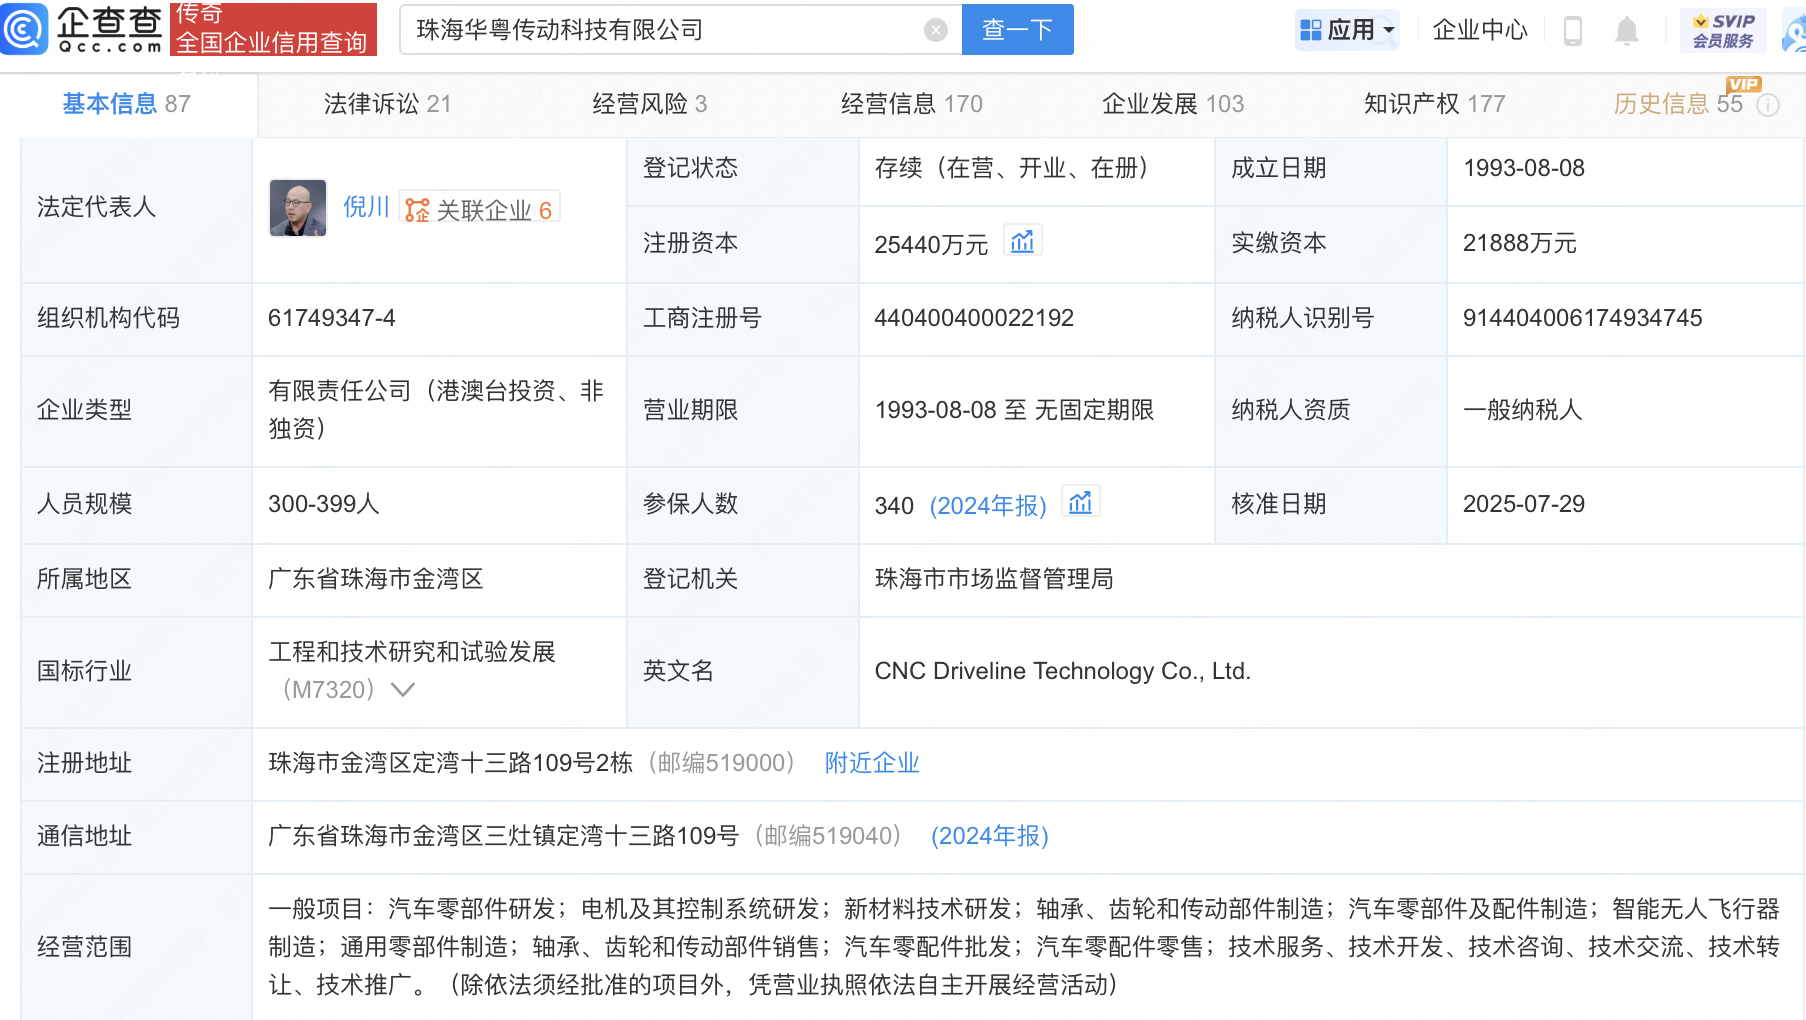Screen dimensions: 1806x1020
Task: Switch to 知识产权 177 tab
Action: point(1435,104)
